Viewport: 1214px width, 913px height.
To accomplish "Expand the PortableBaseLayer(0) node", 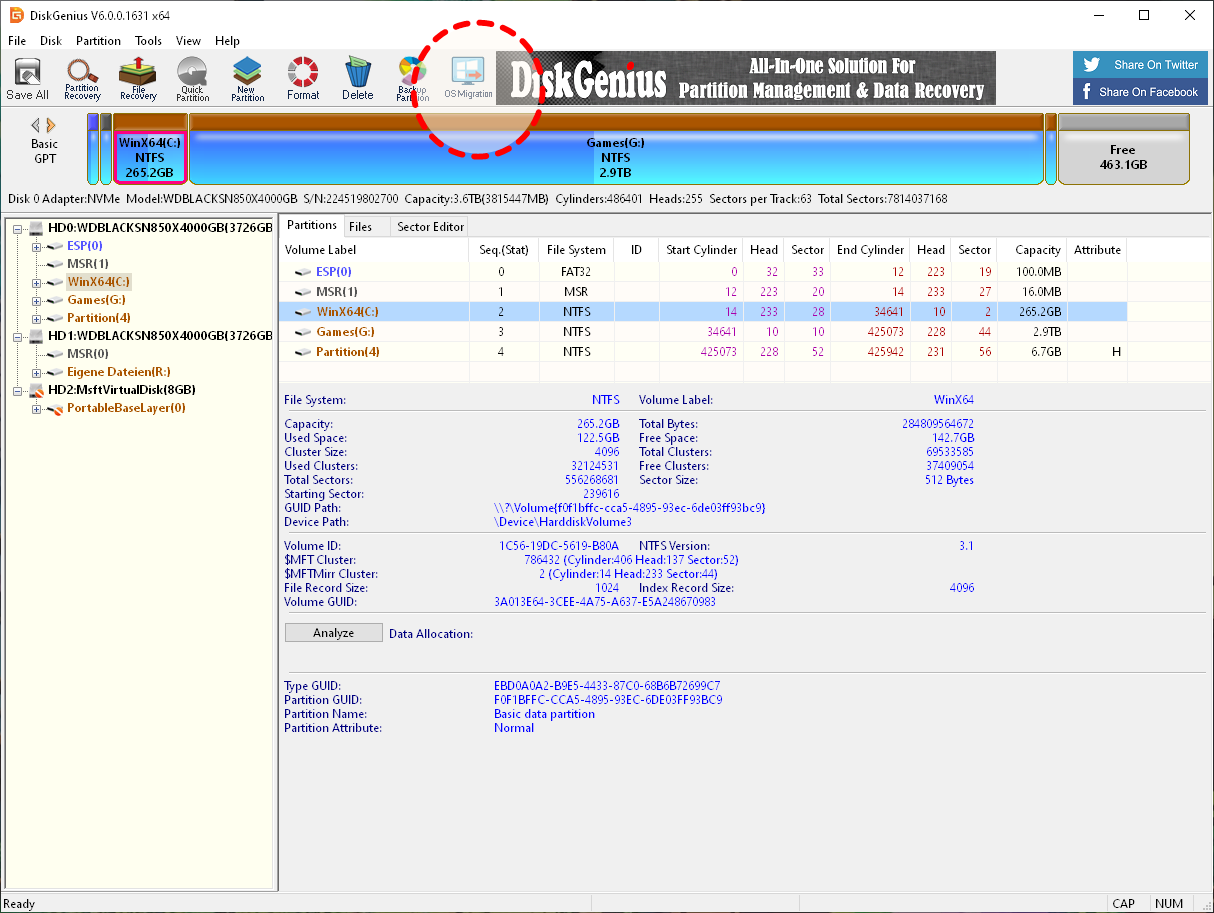I will tap(35, 408).
